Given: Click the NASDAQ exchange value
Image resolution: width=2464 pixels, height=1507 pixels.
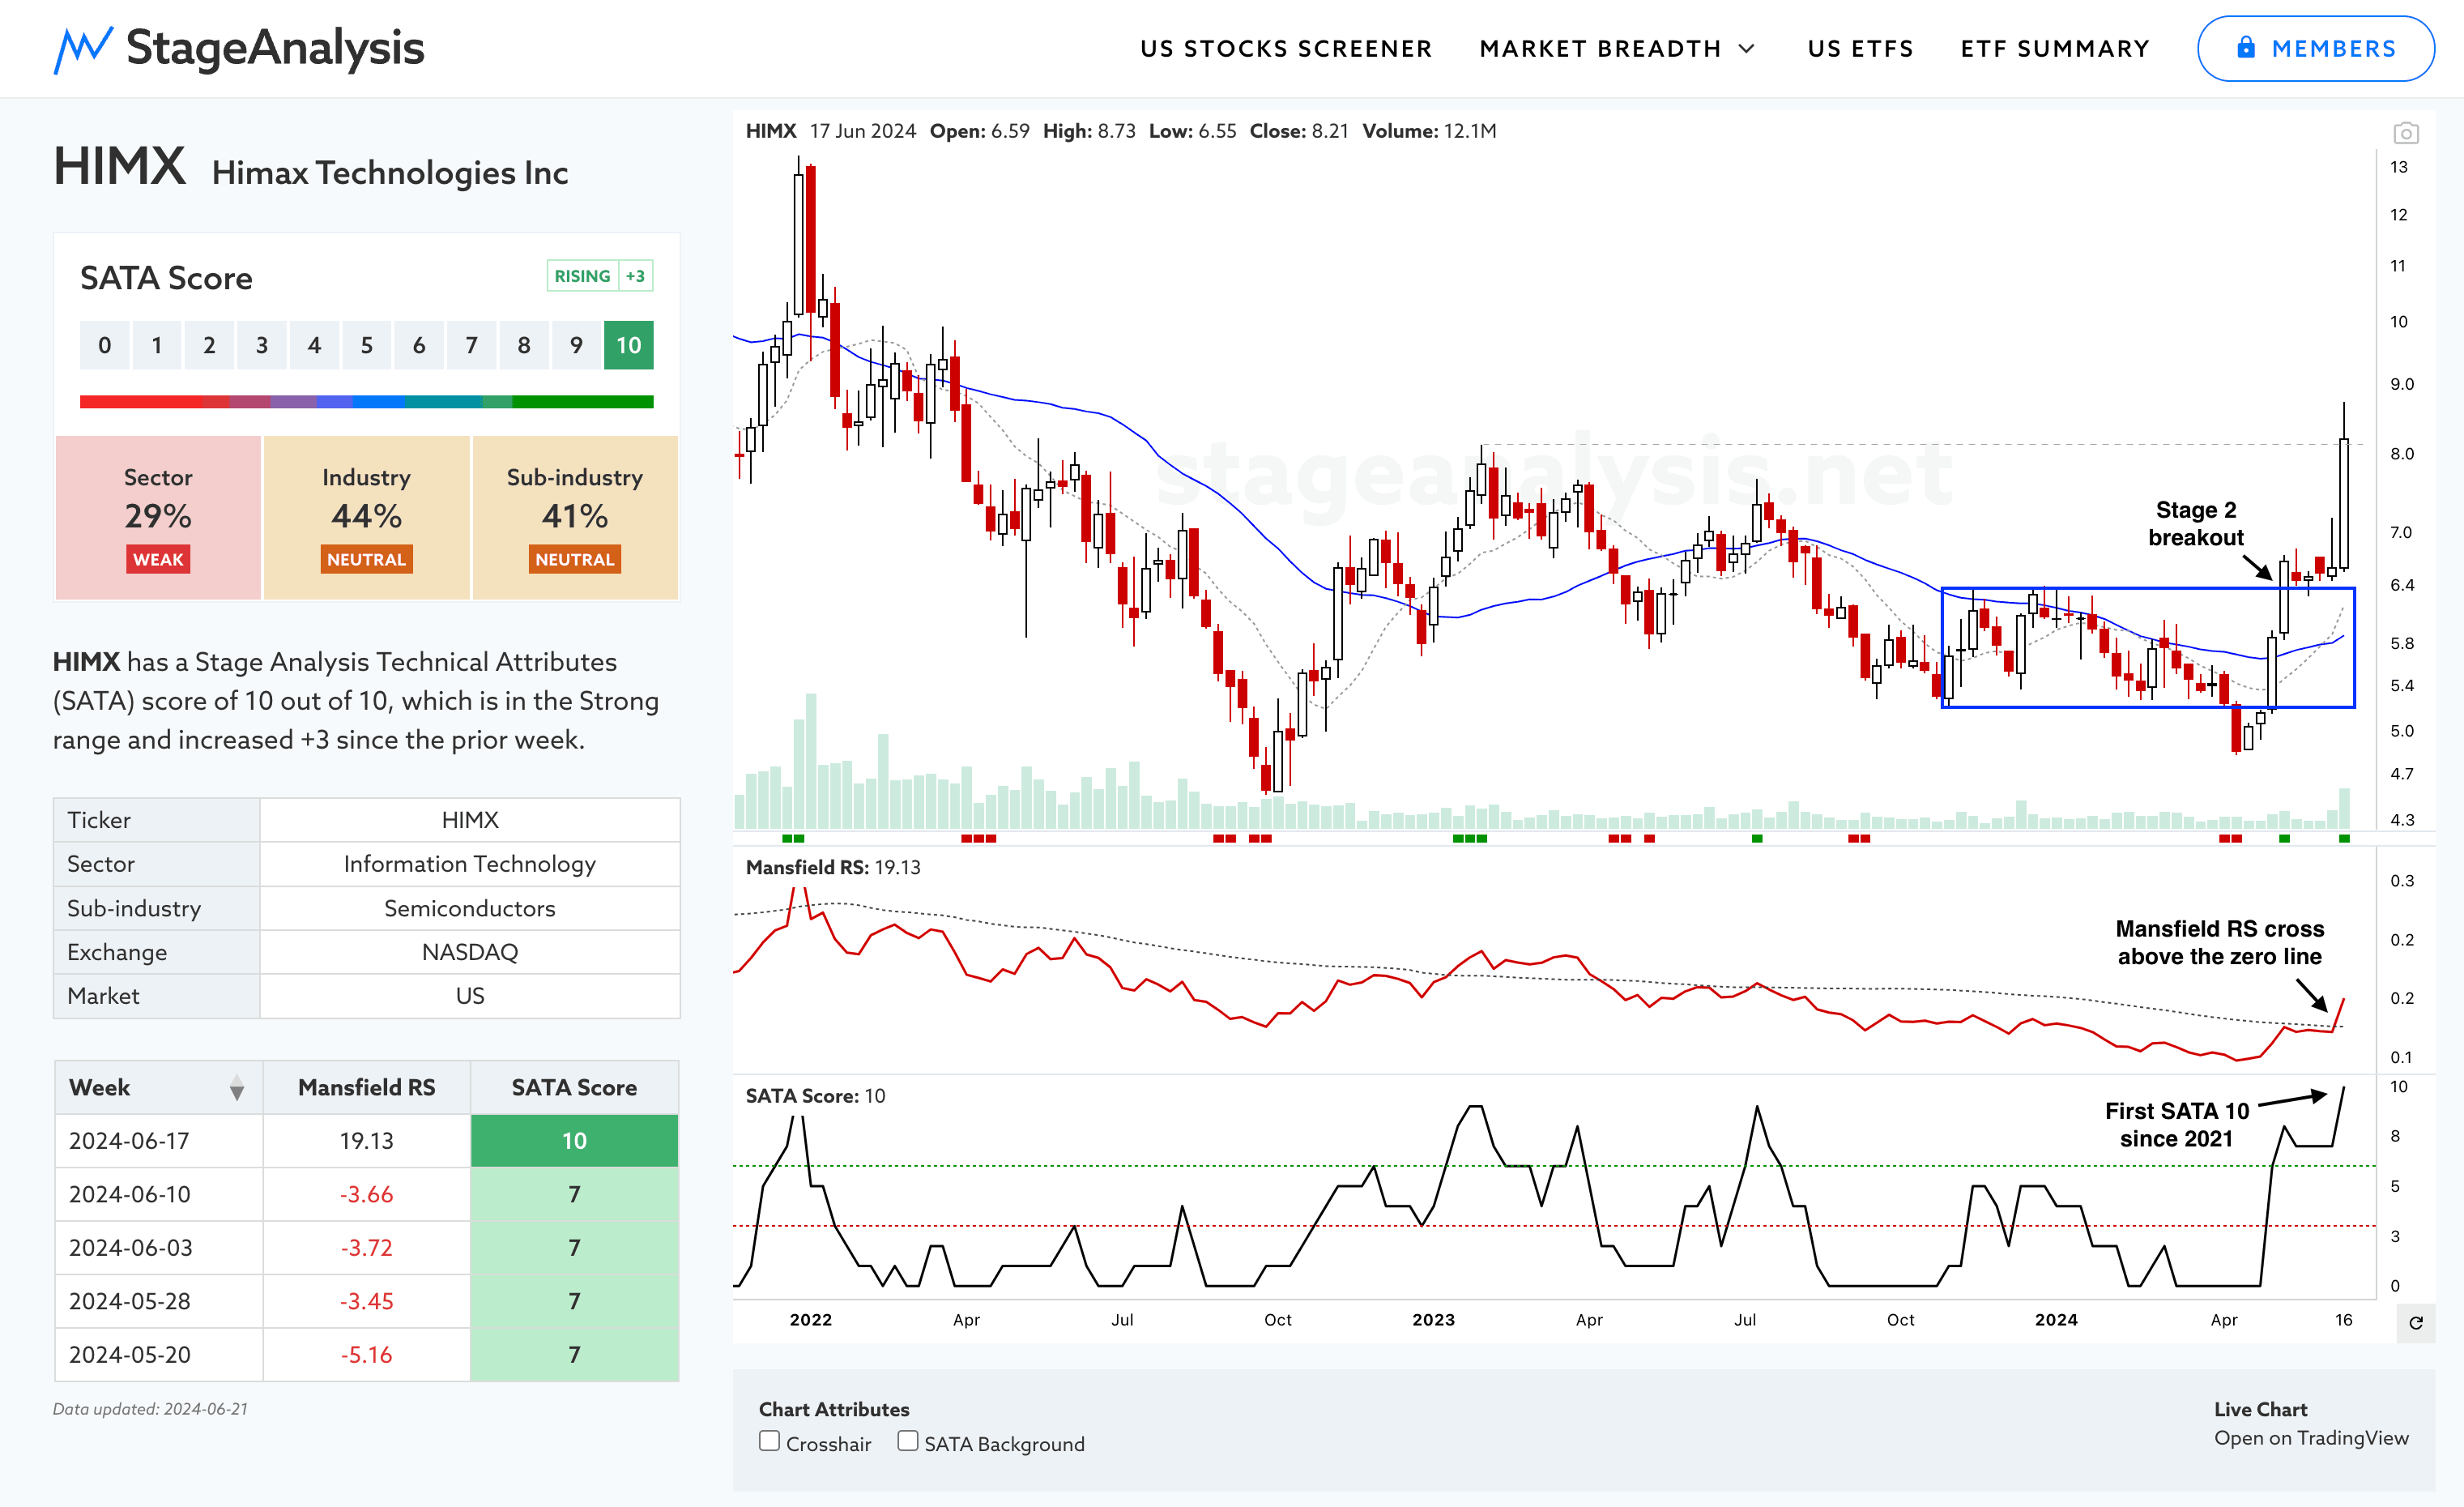Looking at the screenshot, I should (470, 952).
